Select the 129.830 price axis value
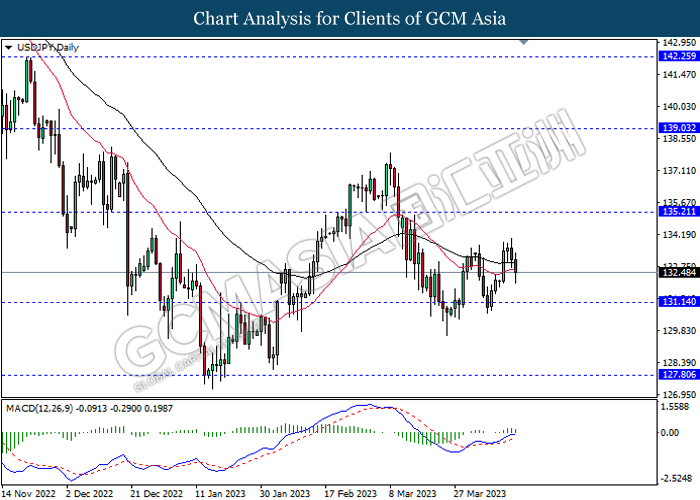 [679, 331]
